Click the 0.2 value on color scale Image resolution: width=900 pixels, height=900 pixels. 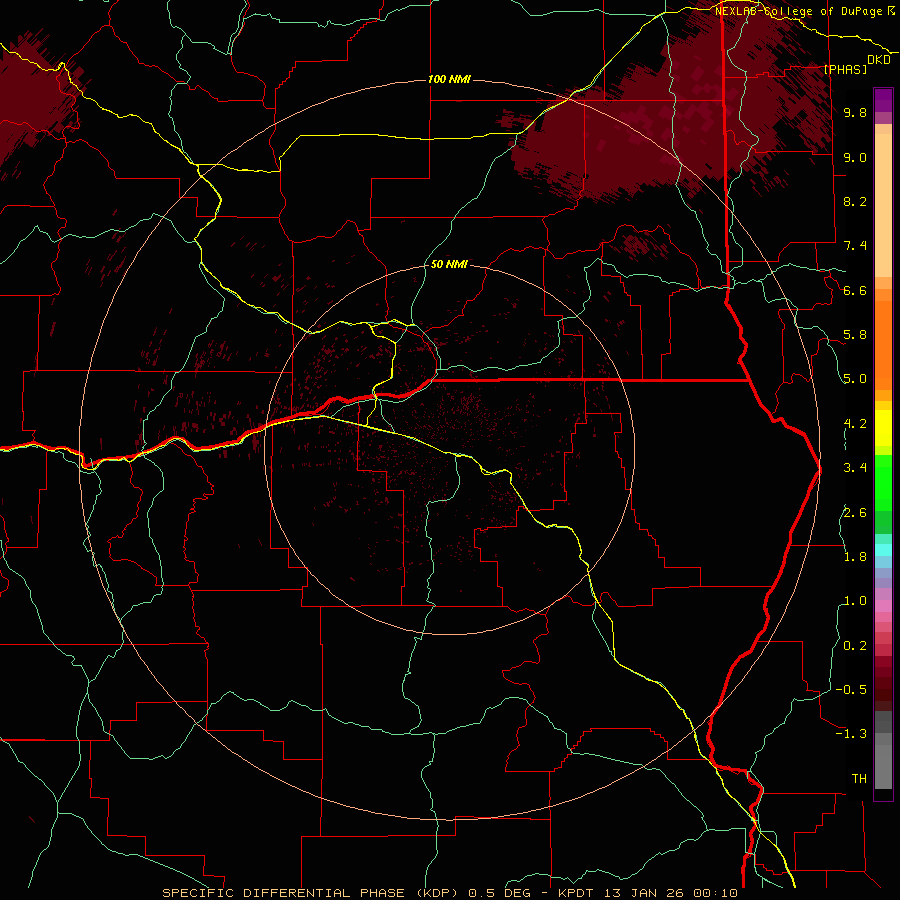855,646
